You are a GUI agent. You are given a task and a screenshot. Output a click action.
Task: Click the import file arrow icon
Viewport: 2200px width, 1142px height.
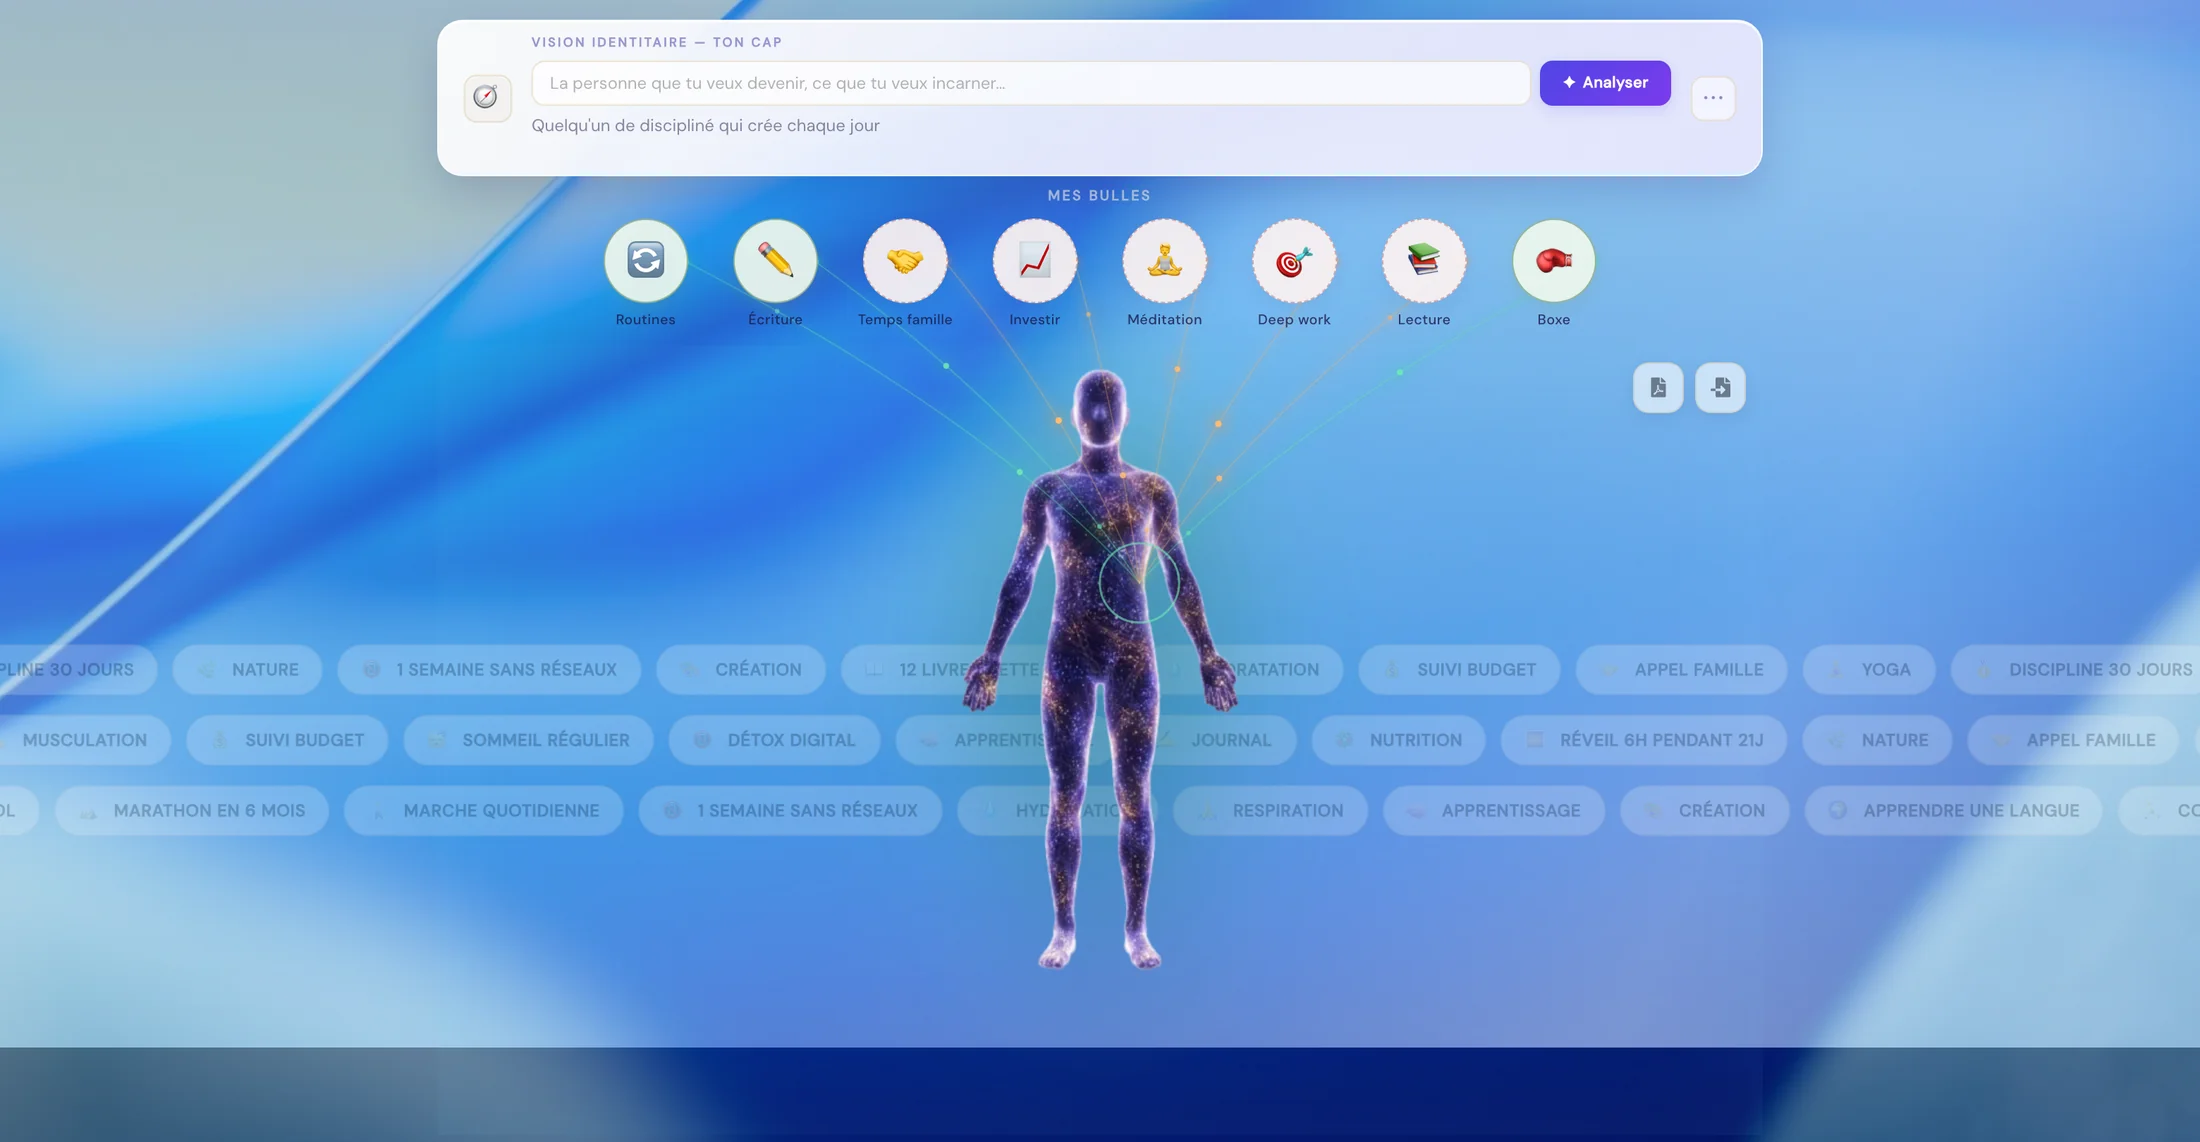pyautogui.click(x=1720, y=387)
